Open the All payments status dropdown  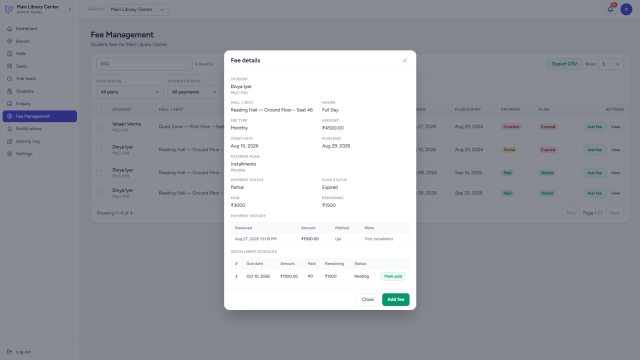click(194, 92)
